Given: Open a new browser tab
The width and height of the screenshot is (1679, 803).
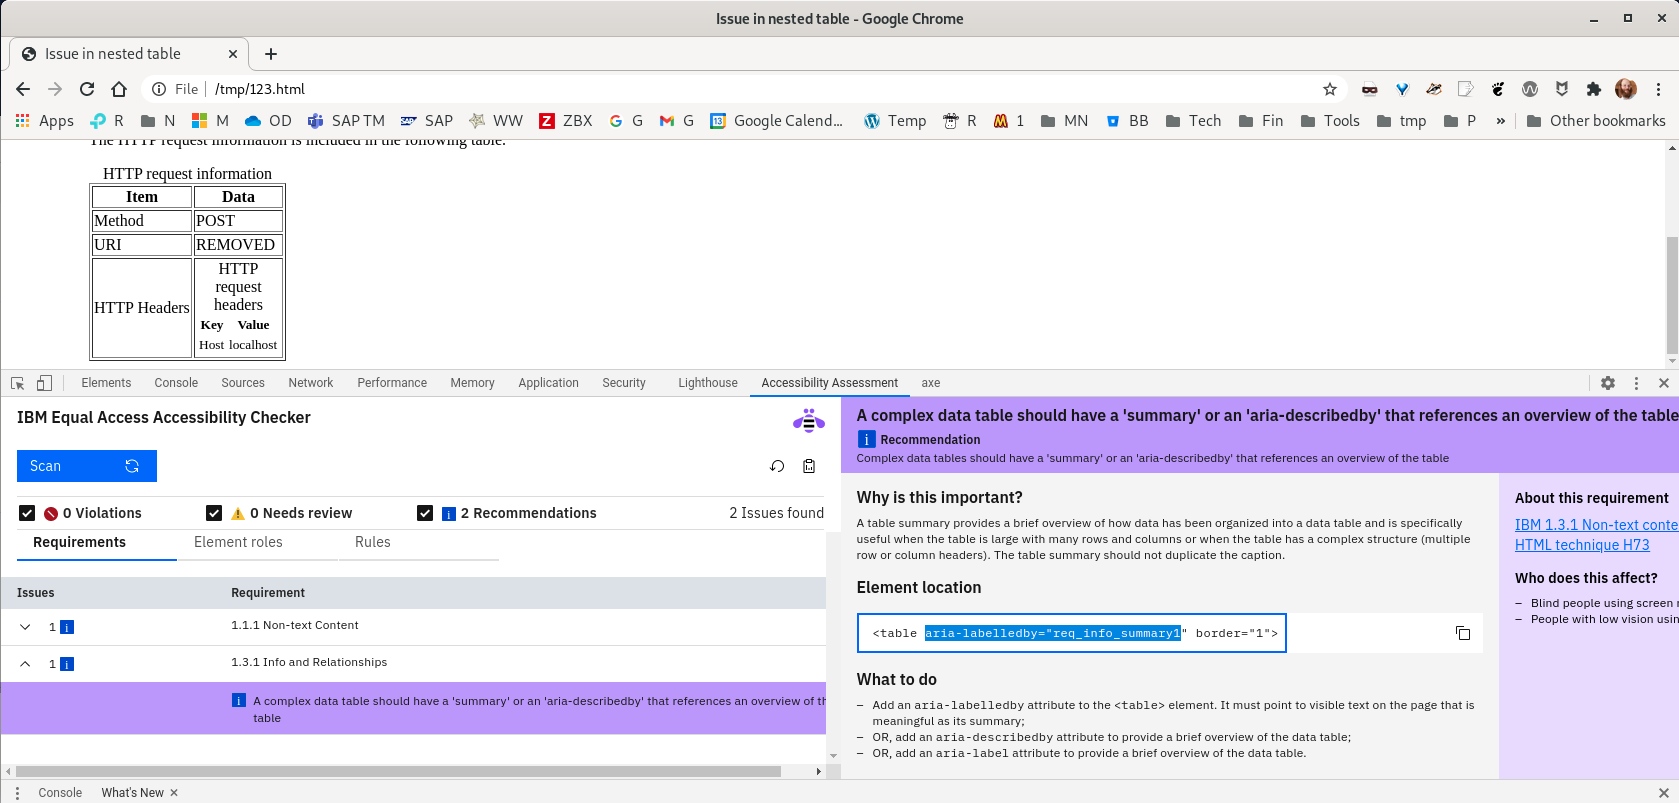Looking at the screenshot, I should point(271,54).
